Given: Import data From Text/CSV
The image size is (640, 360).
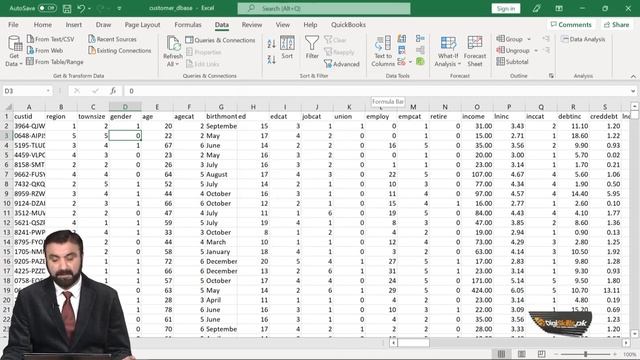Looking at the screenshot, I should [50, 39].
